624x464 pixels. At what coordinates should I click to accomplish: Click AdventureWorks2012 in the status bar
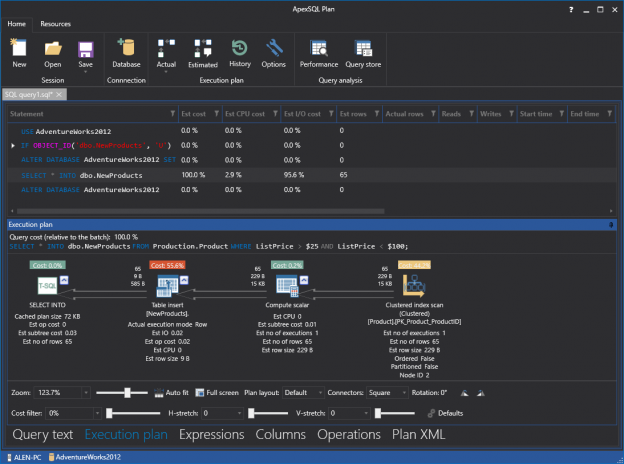pyautogui.click(x=84, y=457)
